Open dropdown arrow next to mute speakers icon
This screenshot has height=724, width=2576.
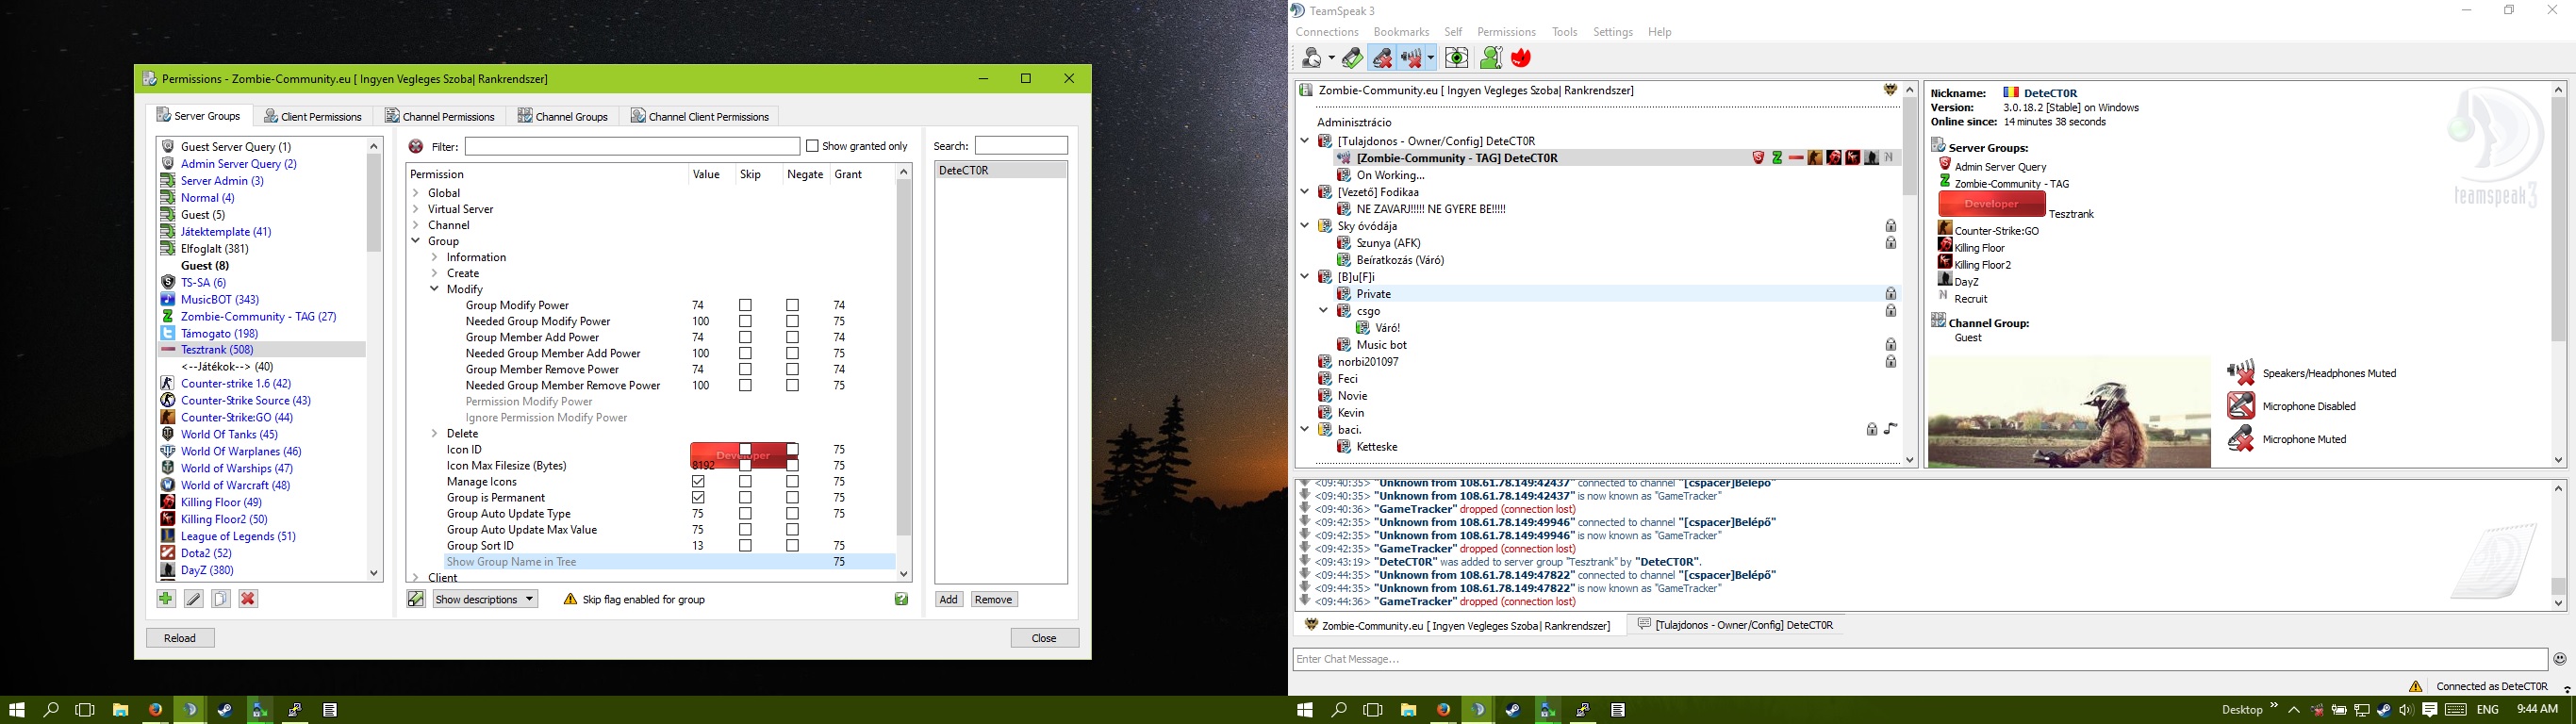point(1431,59)
